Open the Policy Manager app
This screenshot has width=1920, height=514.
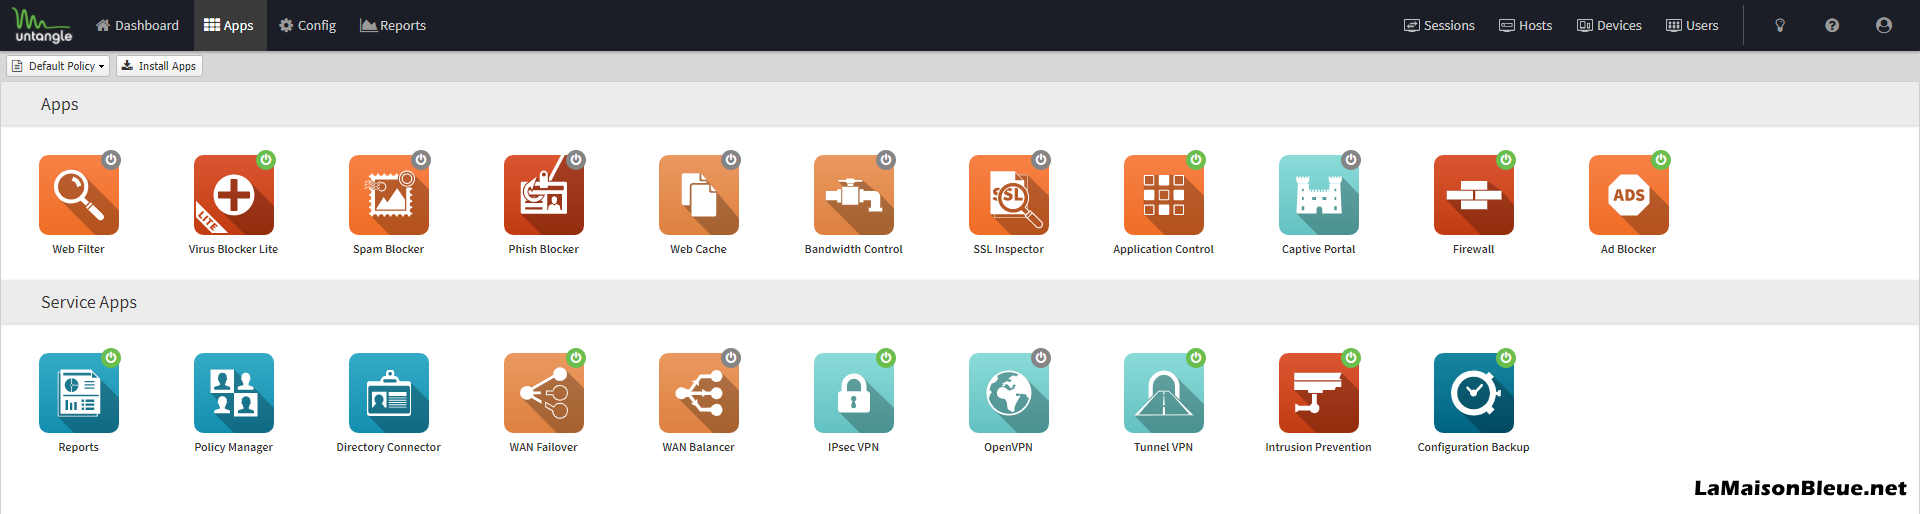pos(234,393)
